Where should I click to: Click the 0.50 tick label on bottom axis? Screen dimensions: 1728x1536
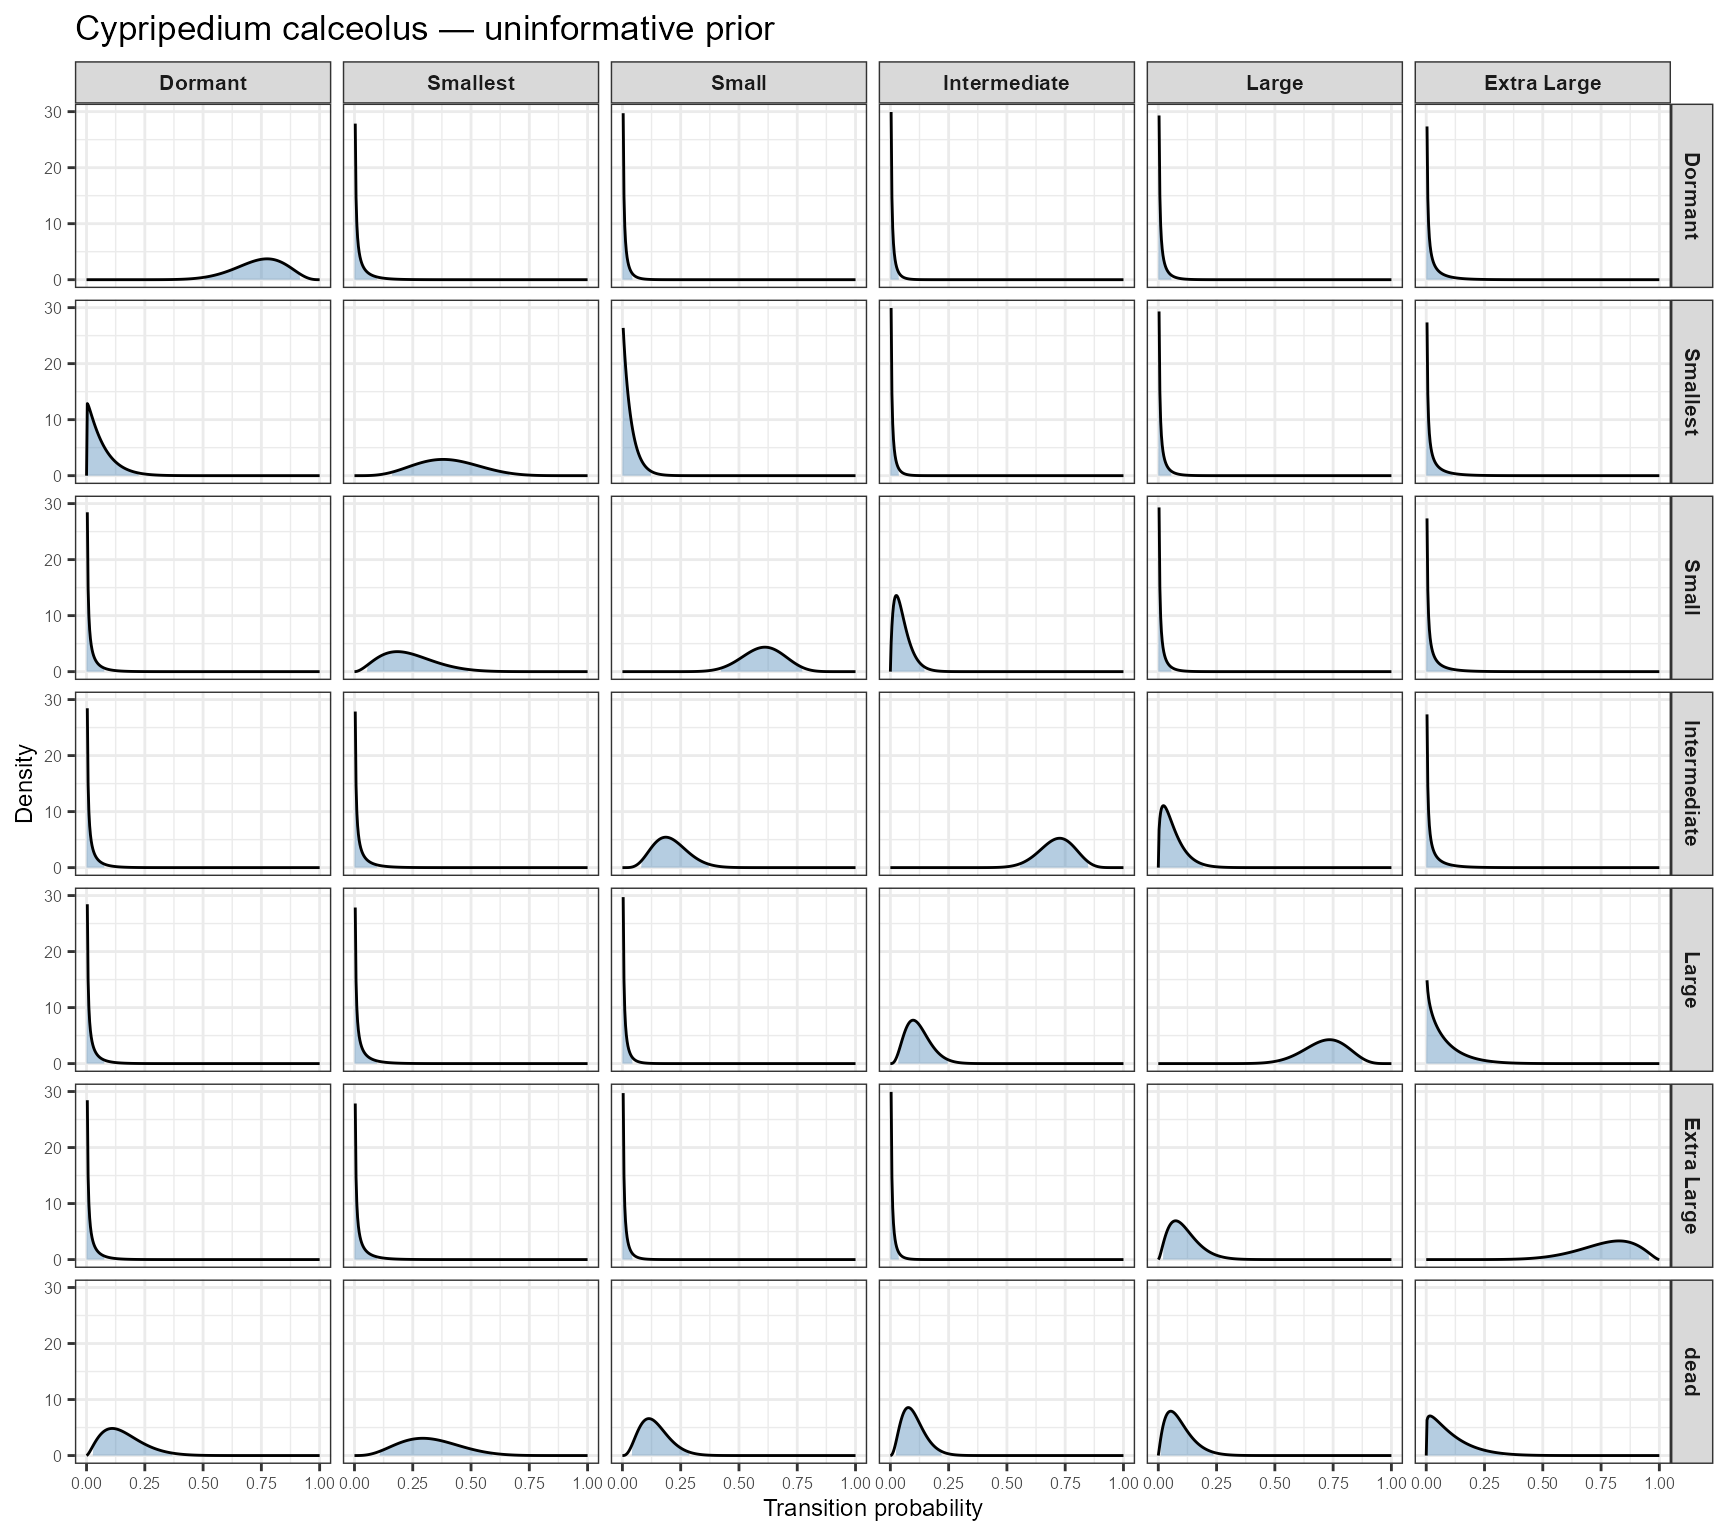point(204,1483)
